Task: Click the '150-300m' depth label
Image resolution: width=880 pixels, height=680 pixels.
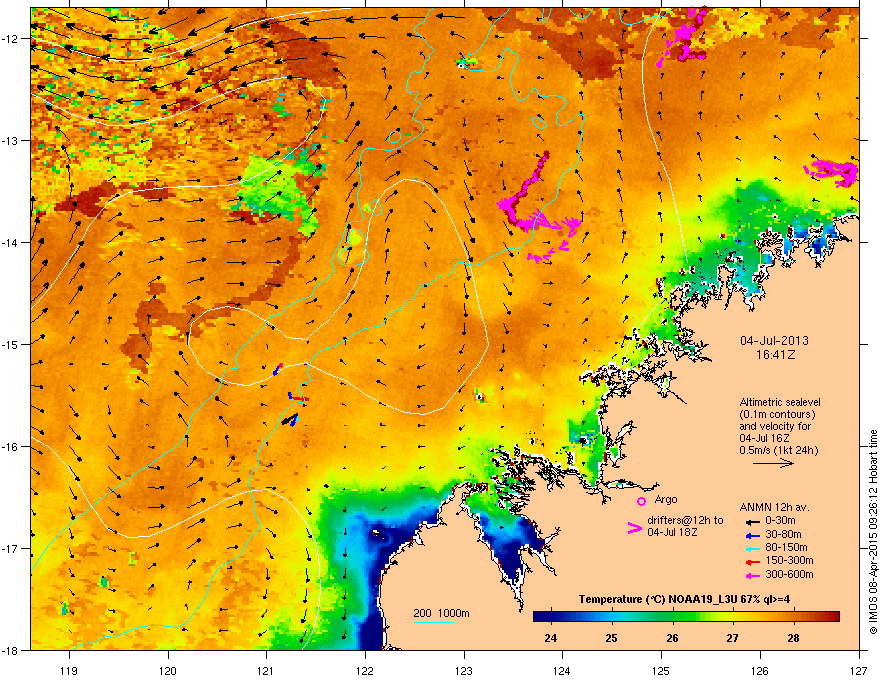Action: (x=789, y=560)
